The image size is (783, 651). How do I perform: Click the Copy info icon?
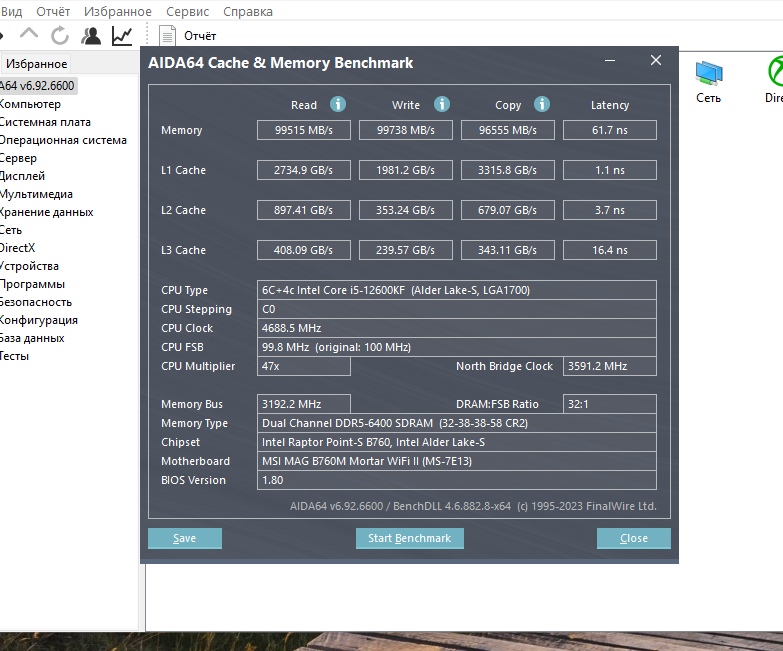click(x=542, y=104)
